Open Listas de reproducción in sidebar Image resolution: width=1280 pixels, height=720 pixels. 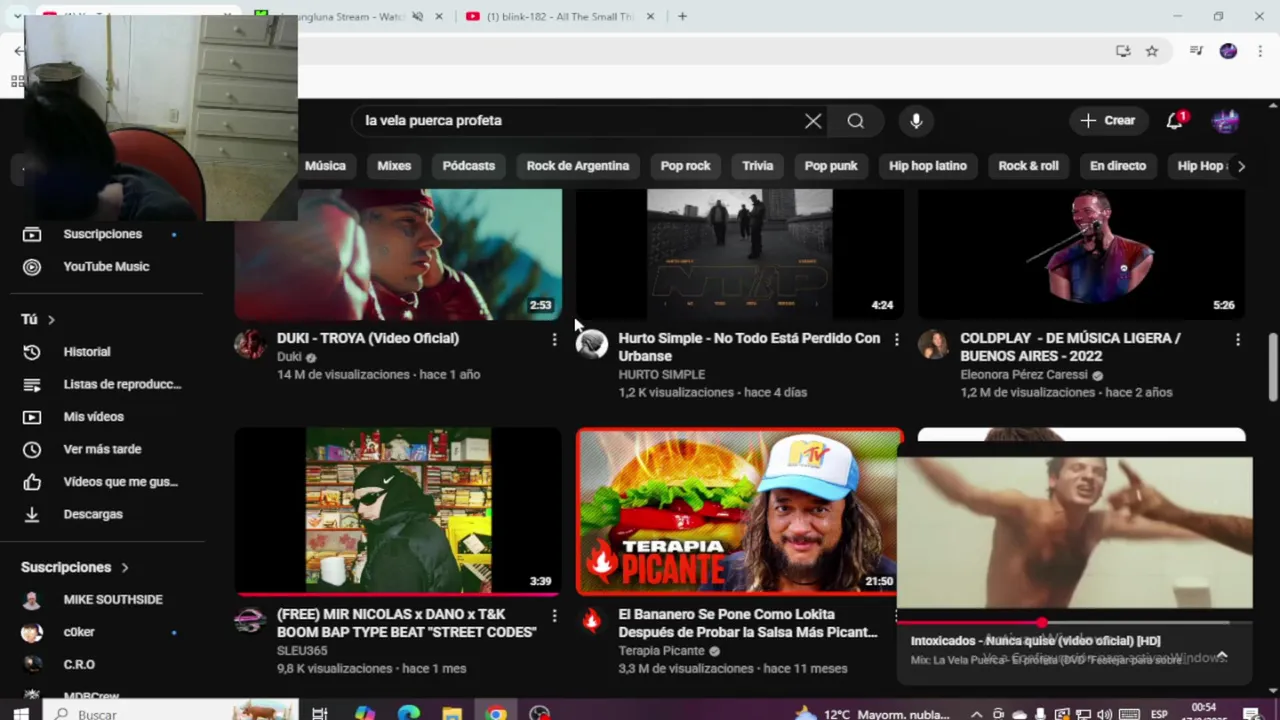108,384
